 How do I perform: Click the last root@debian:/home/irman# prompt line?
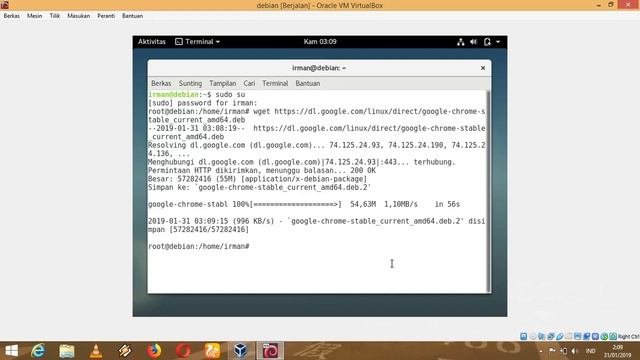199,246
